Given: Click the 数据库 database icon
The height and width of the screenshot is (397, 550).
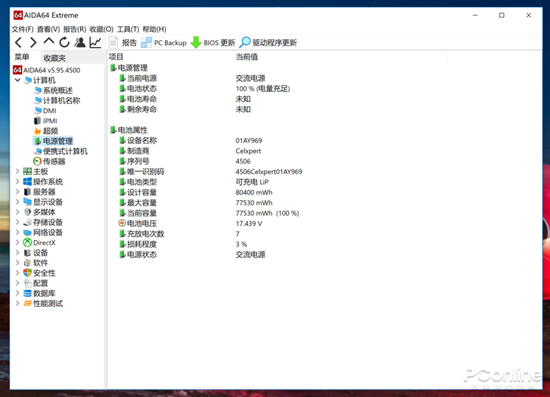Looking at the screenshot, I should pyautogui.click(x=27, y=294).
